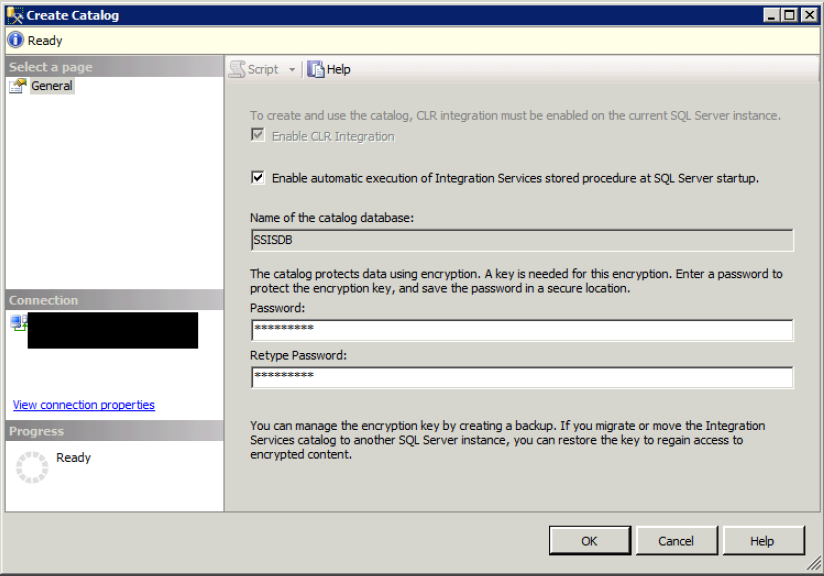The height and width of the screenshot is (576, 824).
Task: Focus the Password input field
Action: point(522,330)
